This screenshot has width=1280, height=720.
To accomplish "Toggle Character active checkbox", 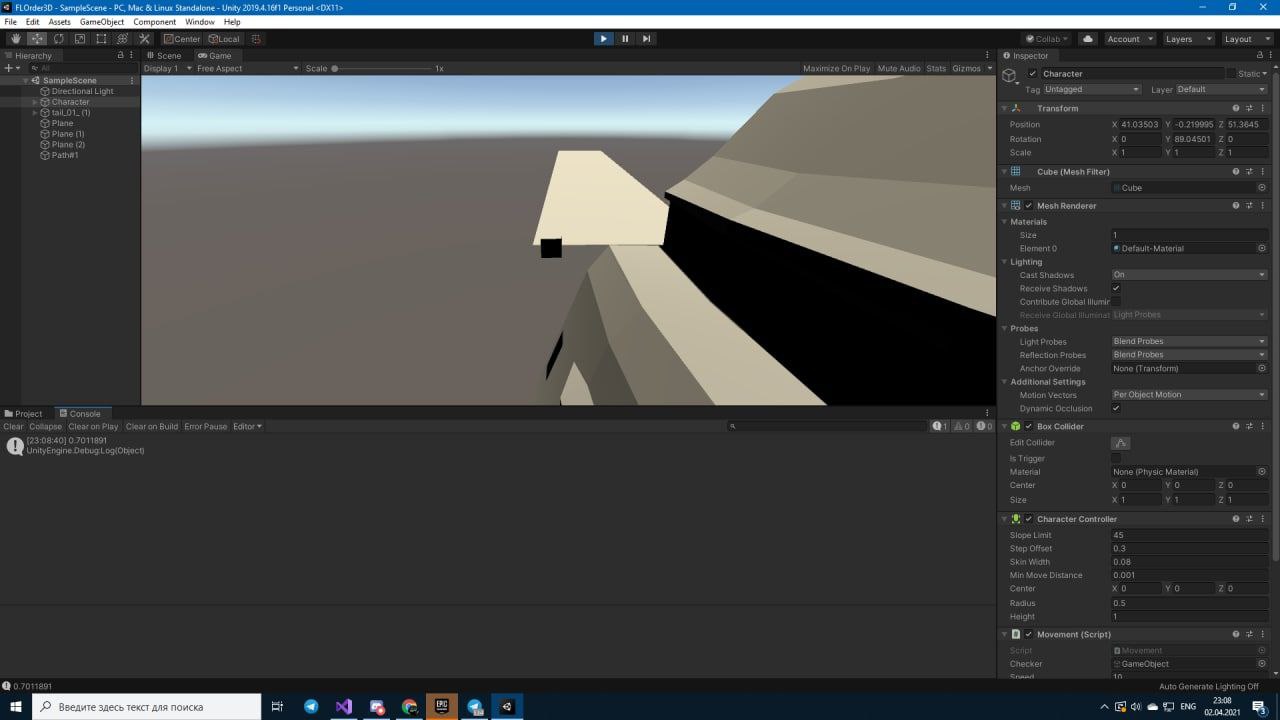I will click(x=1033, y=74).
